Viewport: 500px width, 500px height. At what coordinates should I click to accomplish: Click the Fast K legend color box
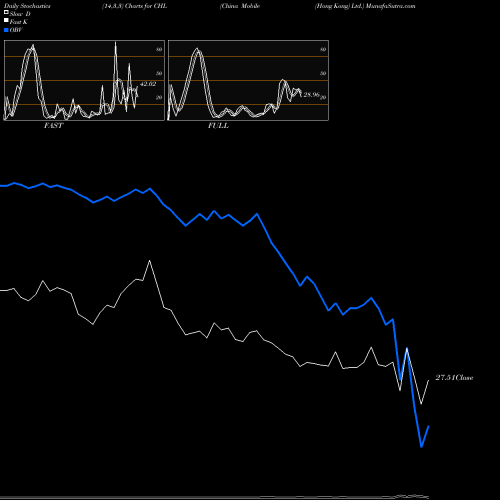[6, 20]
